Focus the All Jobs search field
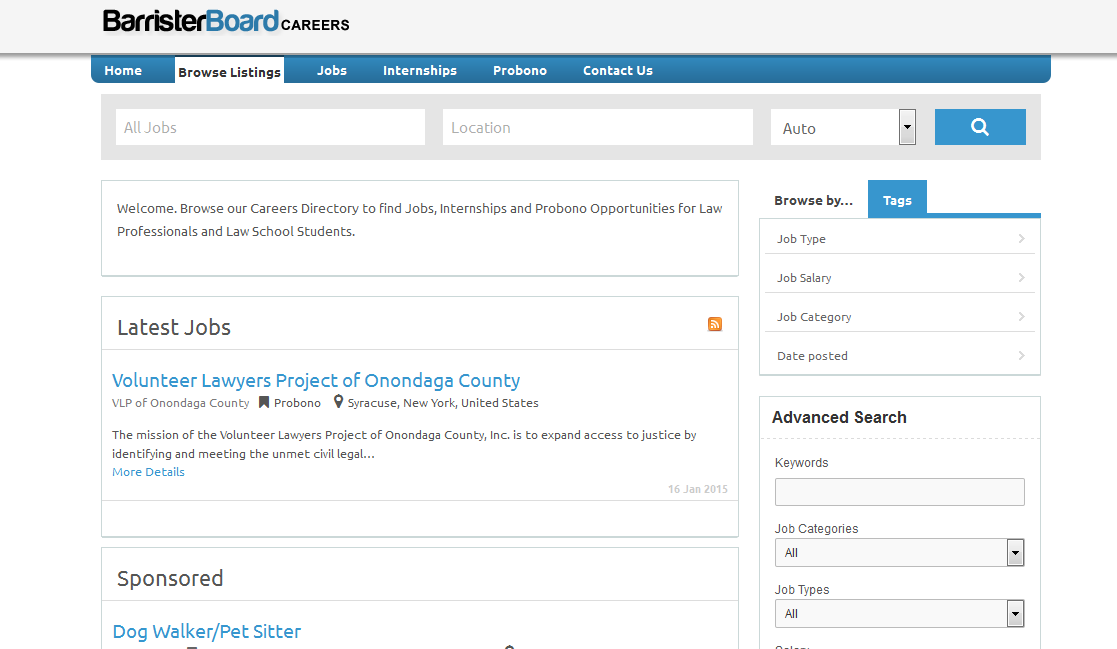This screenshot has height=649, width=1117. click(x=270, y=128)
